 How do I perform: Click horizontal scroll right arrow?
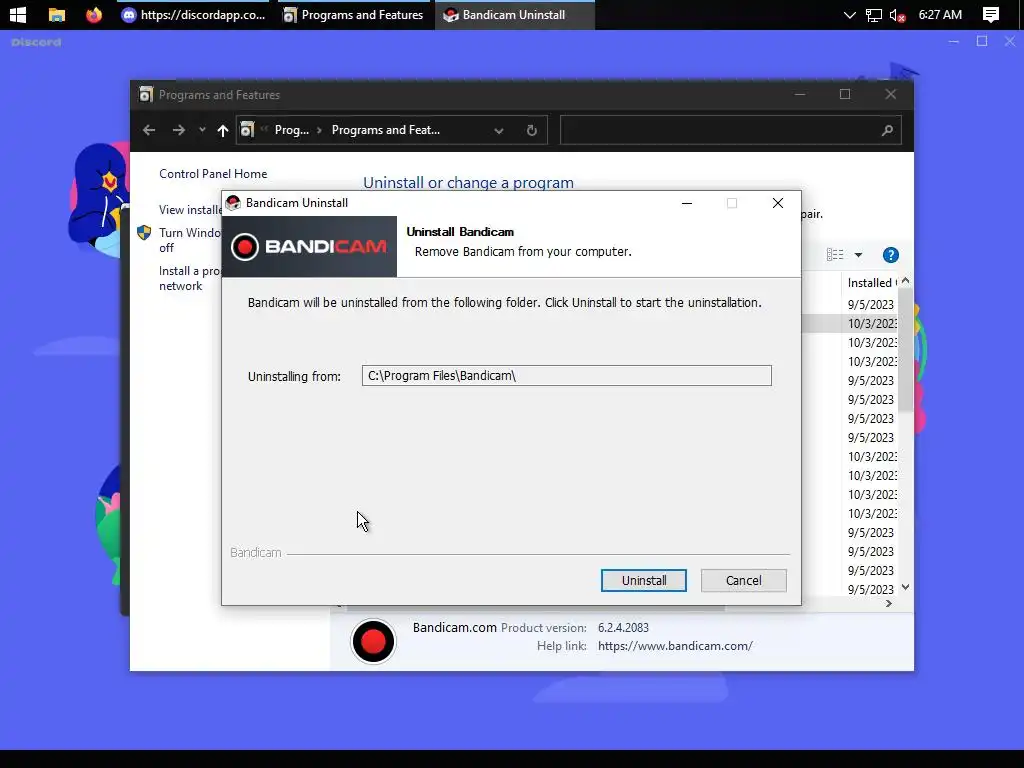[888, 603]
